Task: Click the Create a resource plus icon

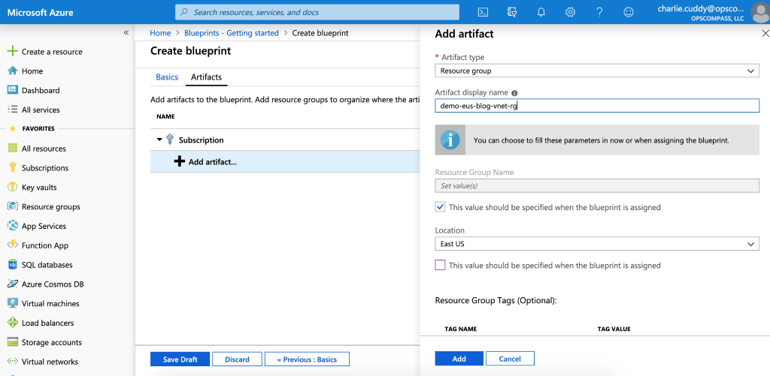Action: click(13, 52)
